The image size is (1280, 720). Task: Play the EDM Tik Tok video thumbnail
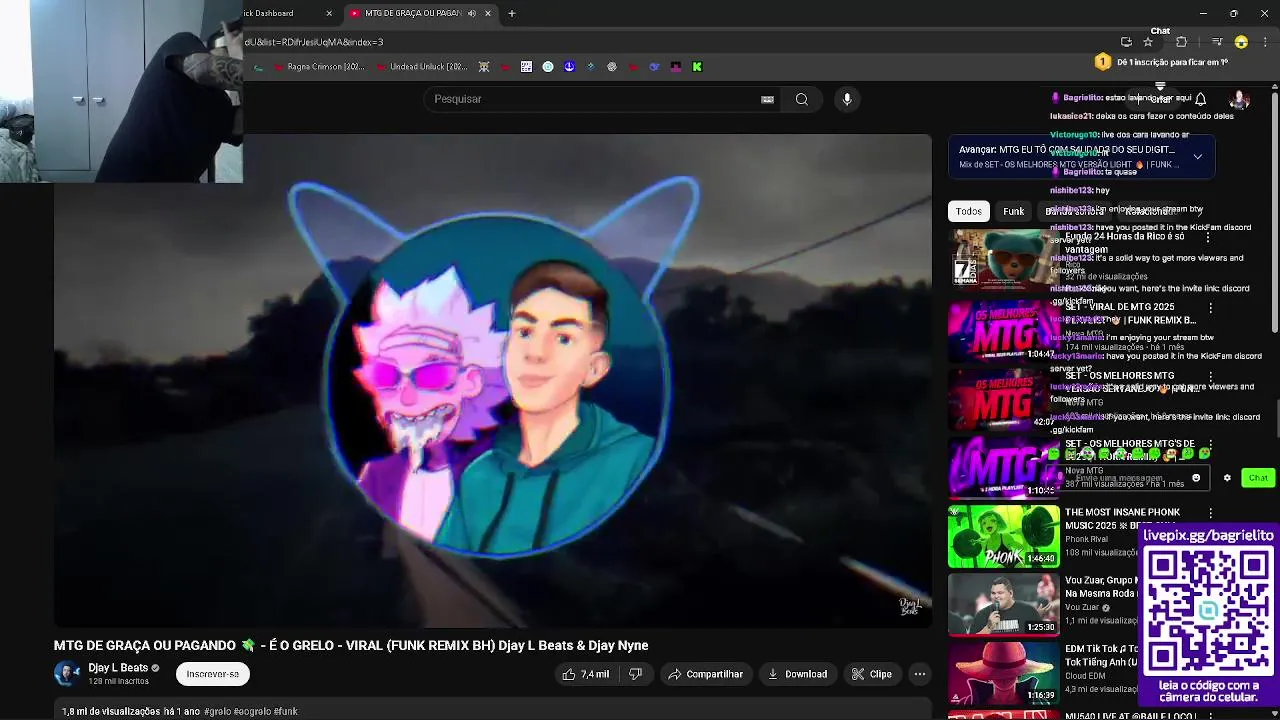(x=1004, y=672)
